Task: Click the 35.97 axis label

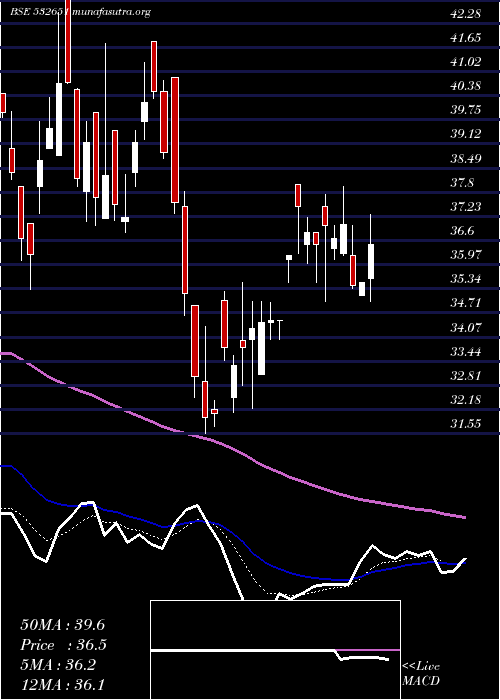Action: 466,254
